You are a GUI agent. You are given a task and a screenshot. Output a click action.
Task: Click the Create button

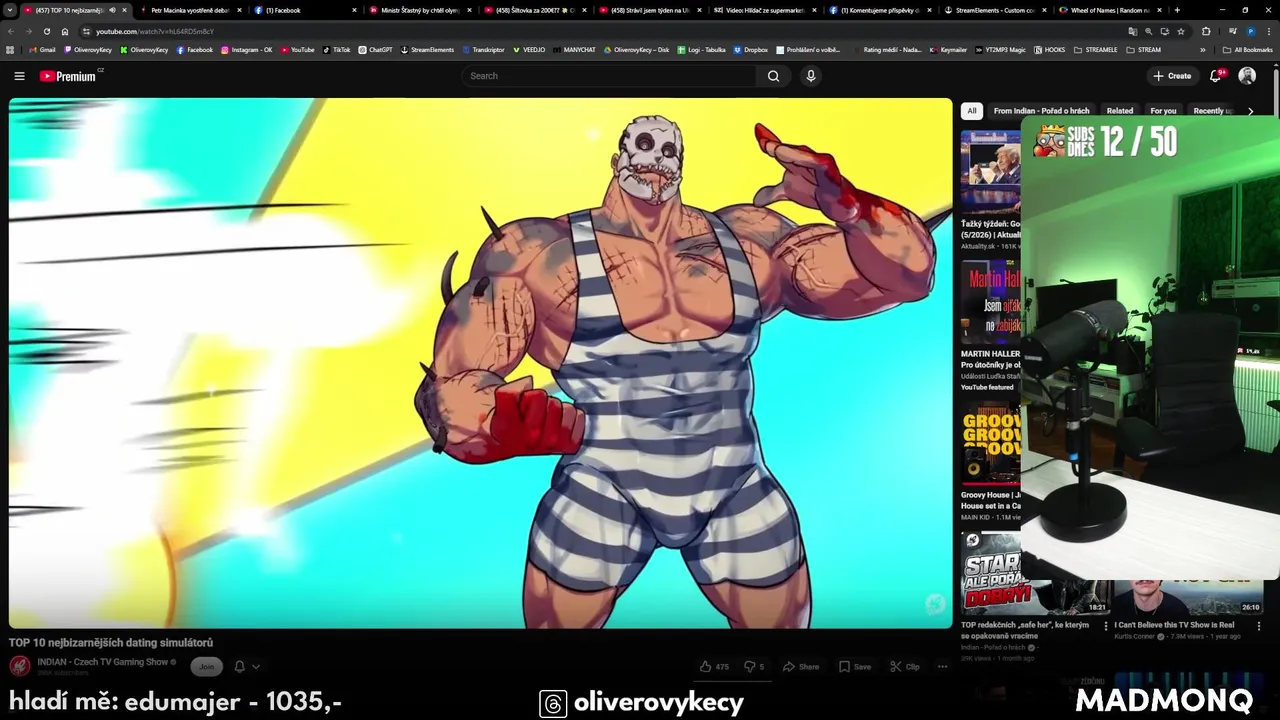[x=1172, y=76]
